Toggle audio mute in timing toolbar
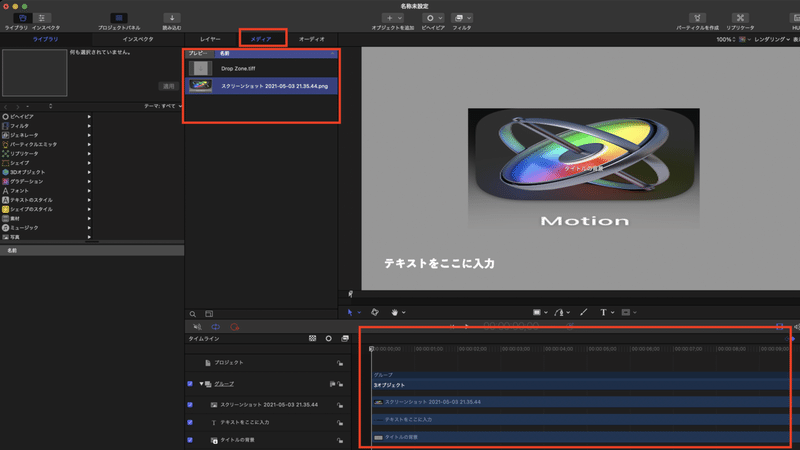Screen dimensions: 800x450 click(197, 327)
